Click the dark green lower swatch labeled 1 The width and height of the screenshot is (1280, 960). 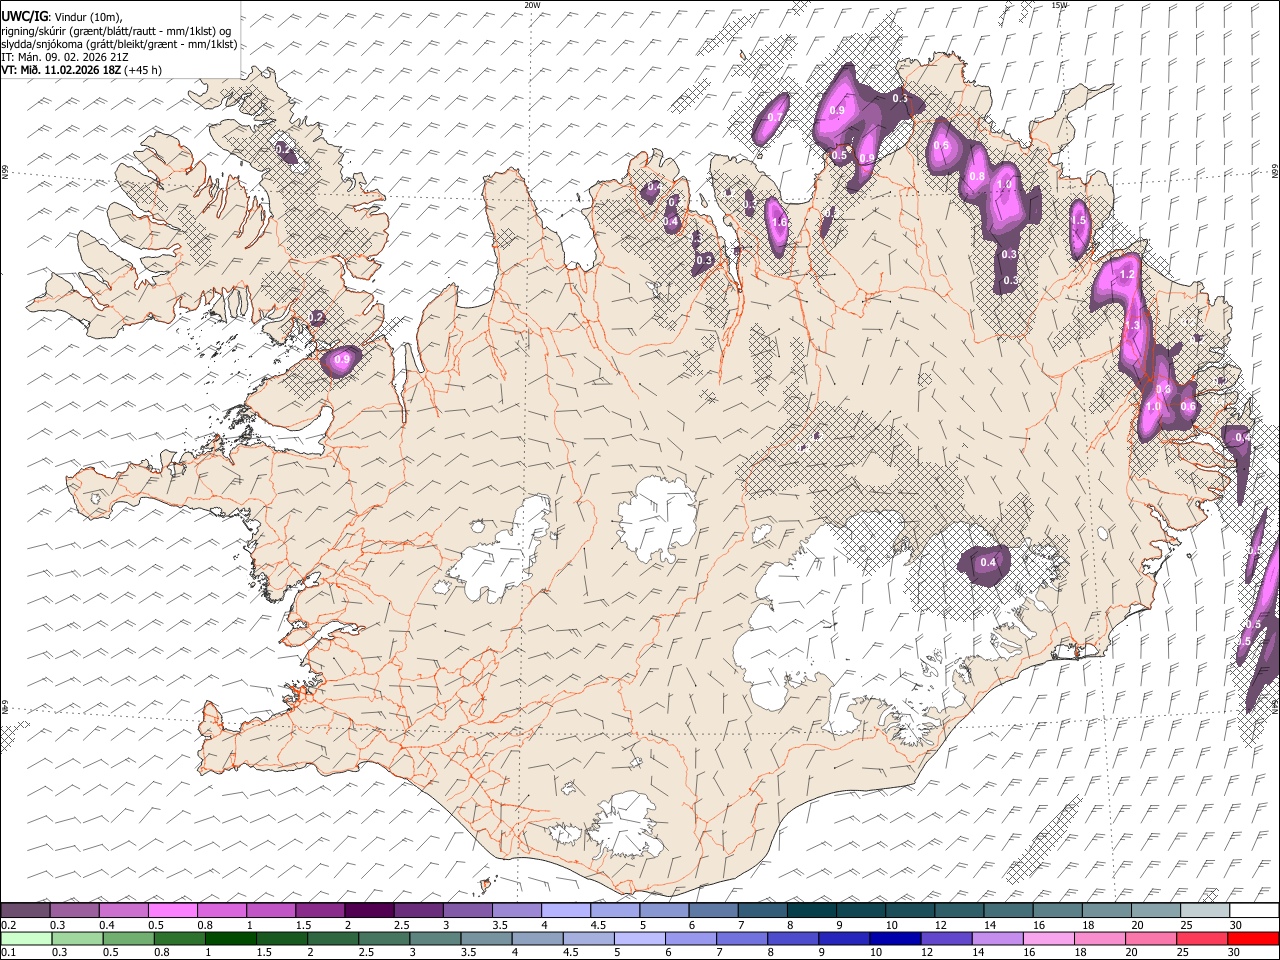pyautogui.click(x=230, y=938)
